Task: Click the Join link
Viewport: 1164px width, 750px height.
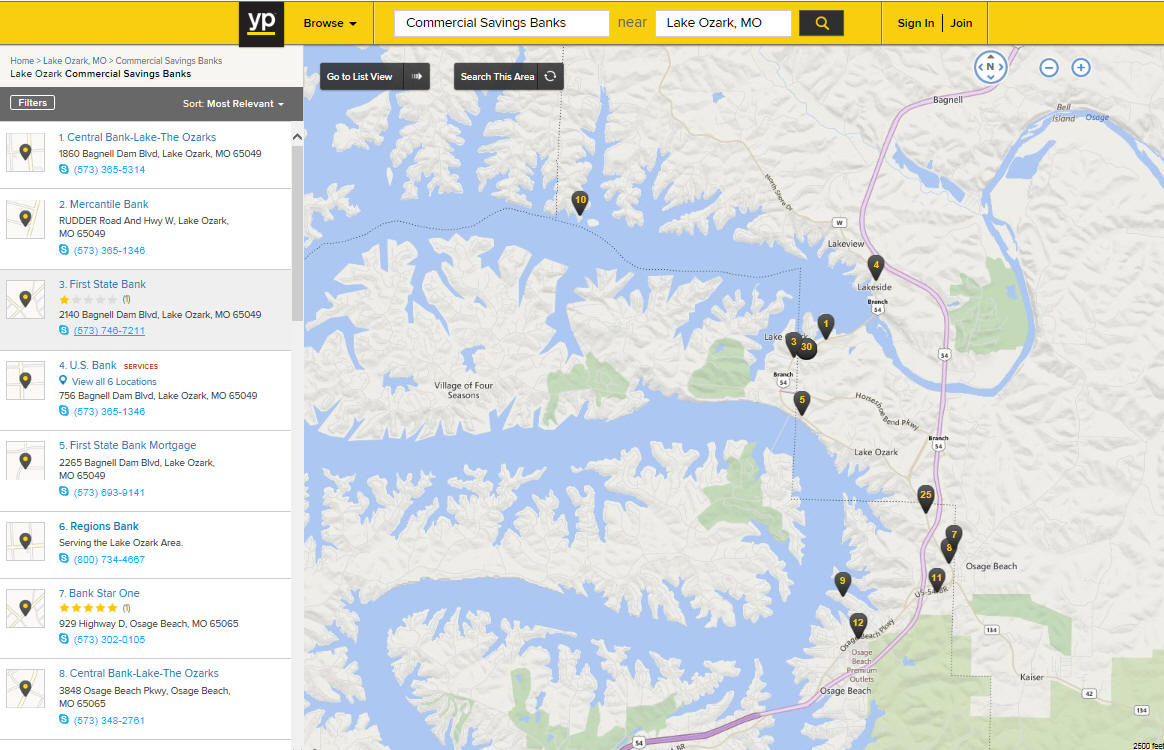Action: click(x=961, y=23)
